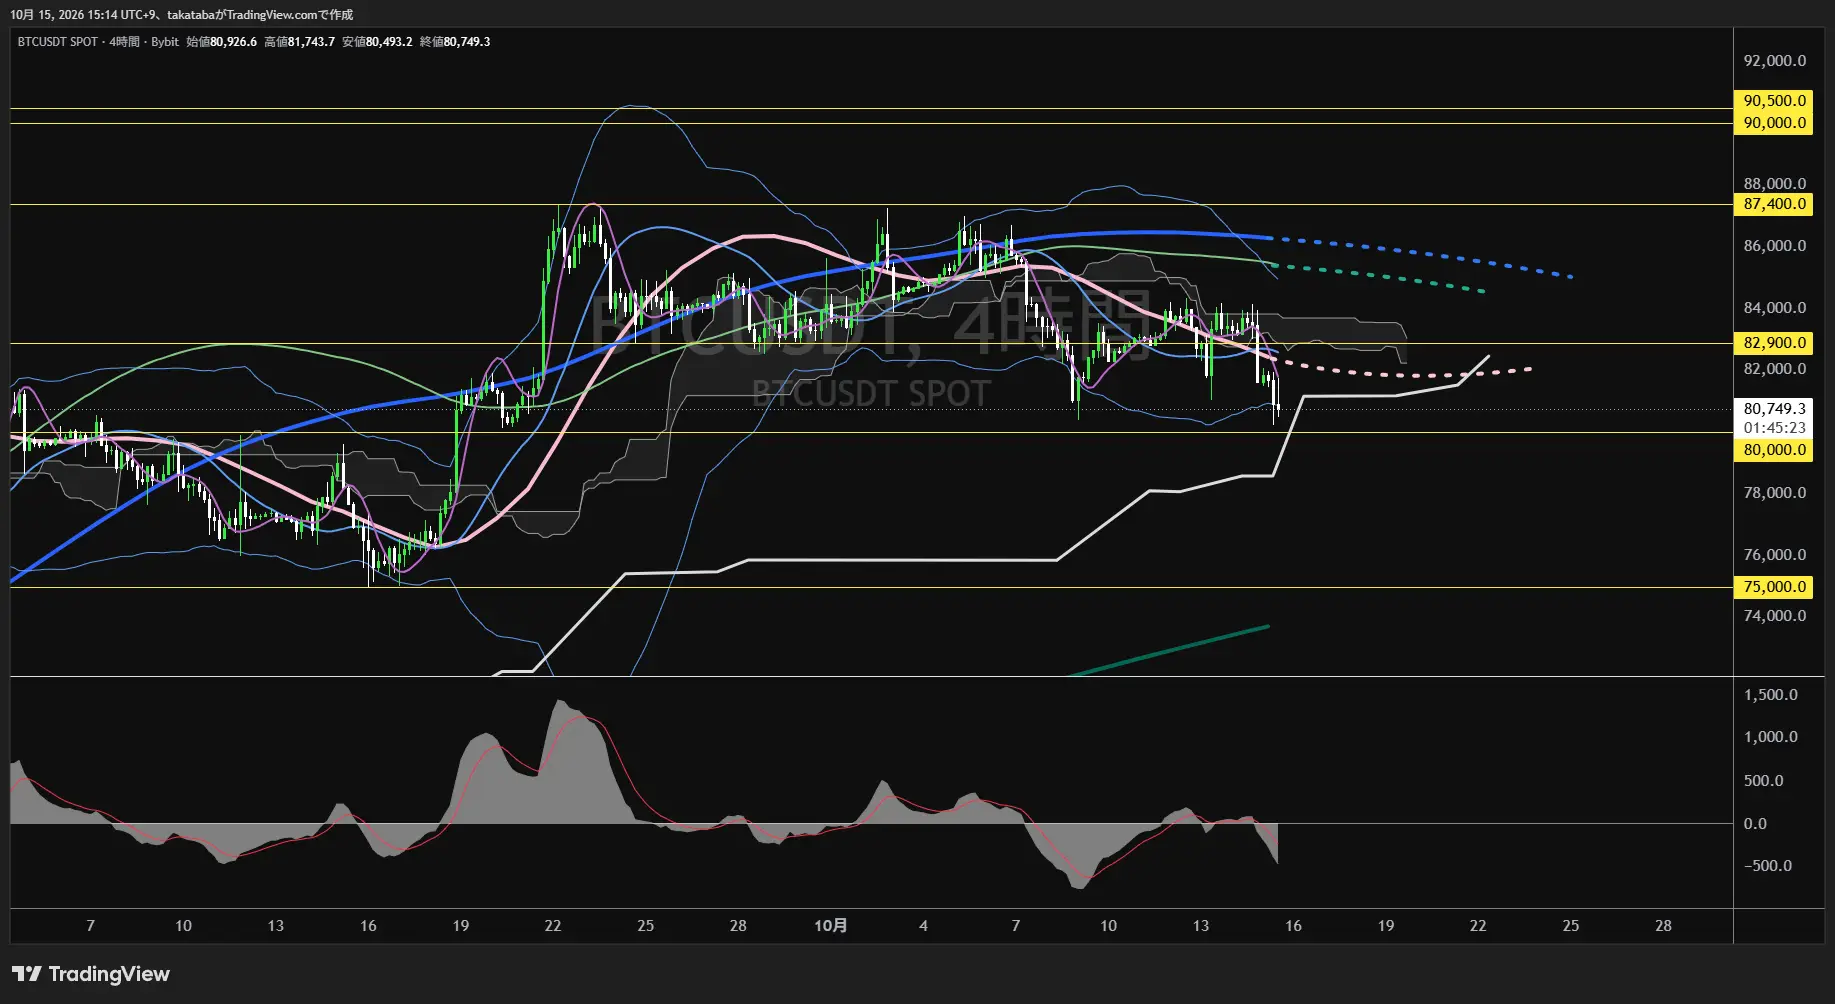
Task: Select the 75,000.0 yellow price label
Action: click(1774, 587)
